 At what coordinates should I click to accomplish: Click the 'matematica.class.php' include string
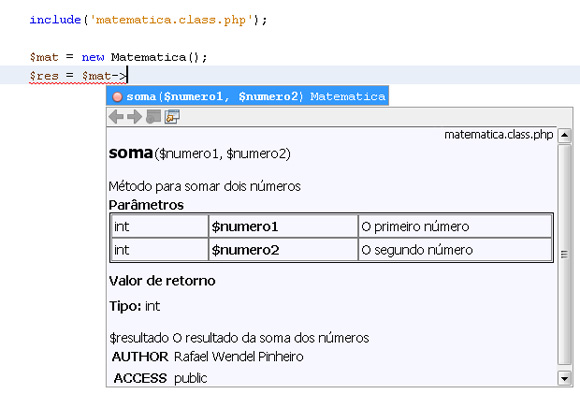pyautogui.click(x=172, y=20)
